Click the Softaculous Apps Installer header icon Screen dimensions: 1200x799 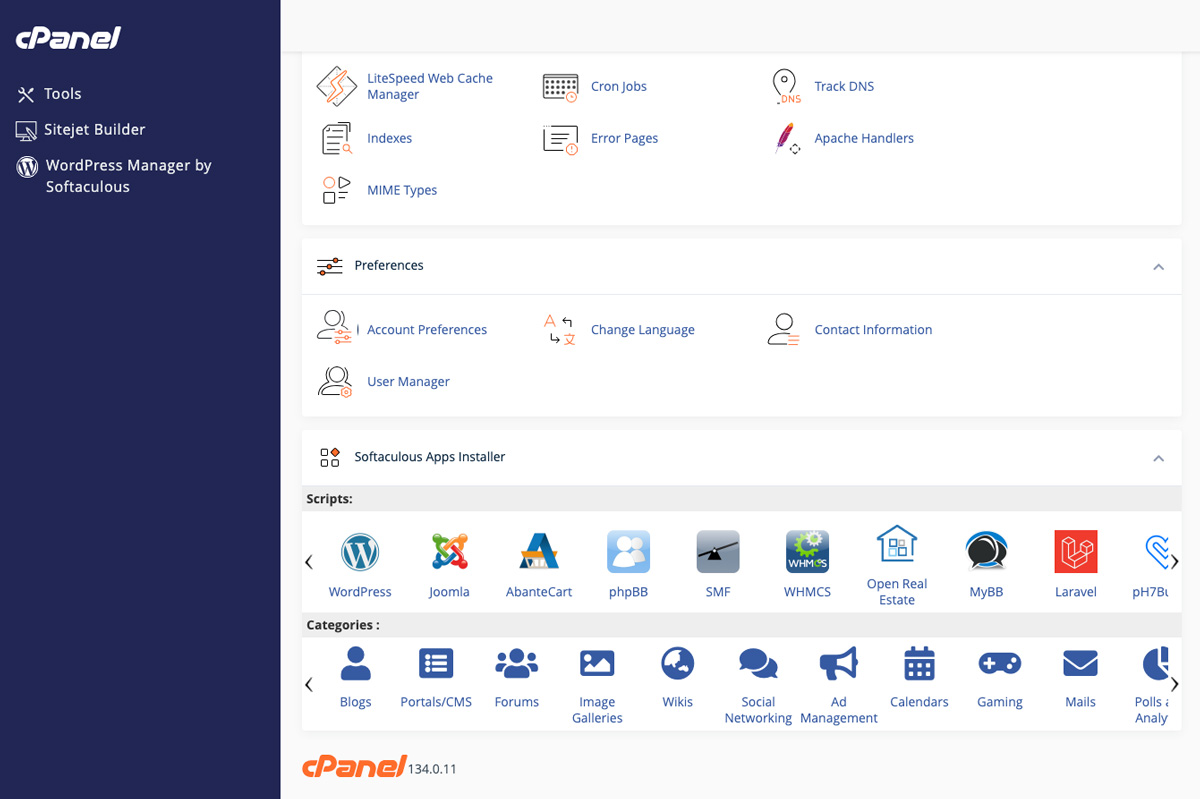[x=330, y=457]
